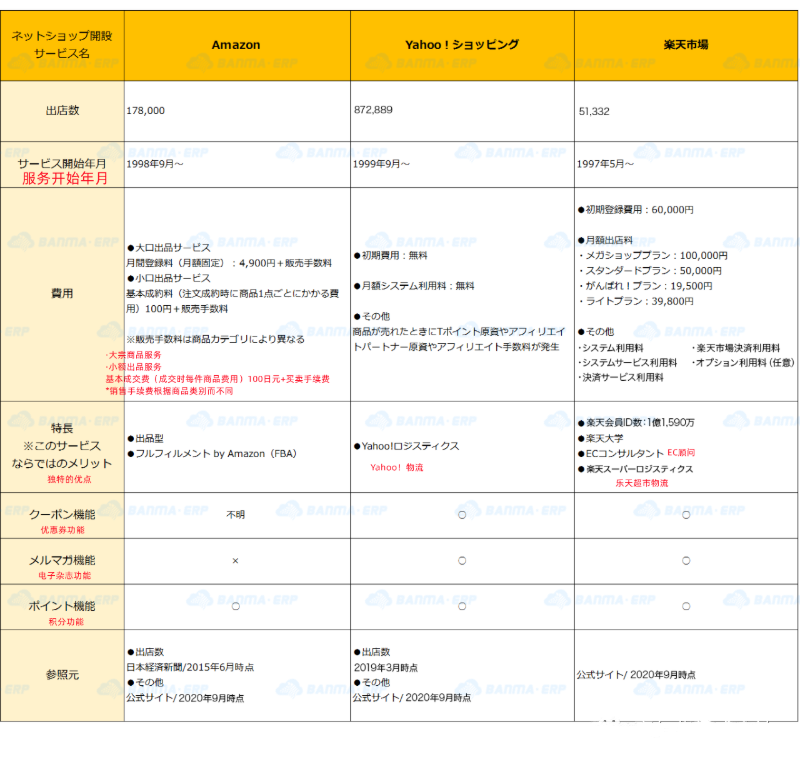Click Rakuten circle mark in クーポン機能 row

(686, 515)
